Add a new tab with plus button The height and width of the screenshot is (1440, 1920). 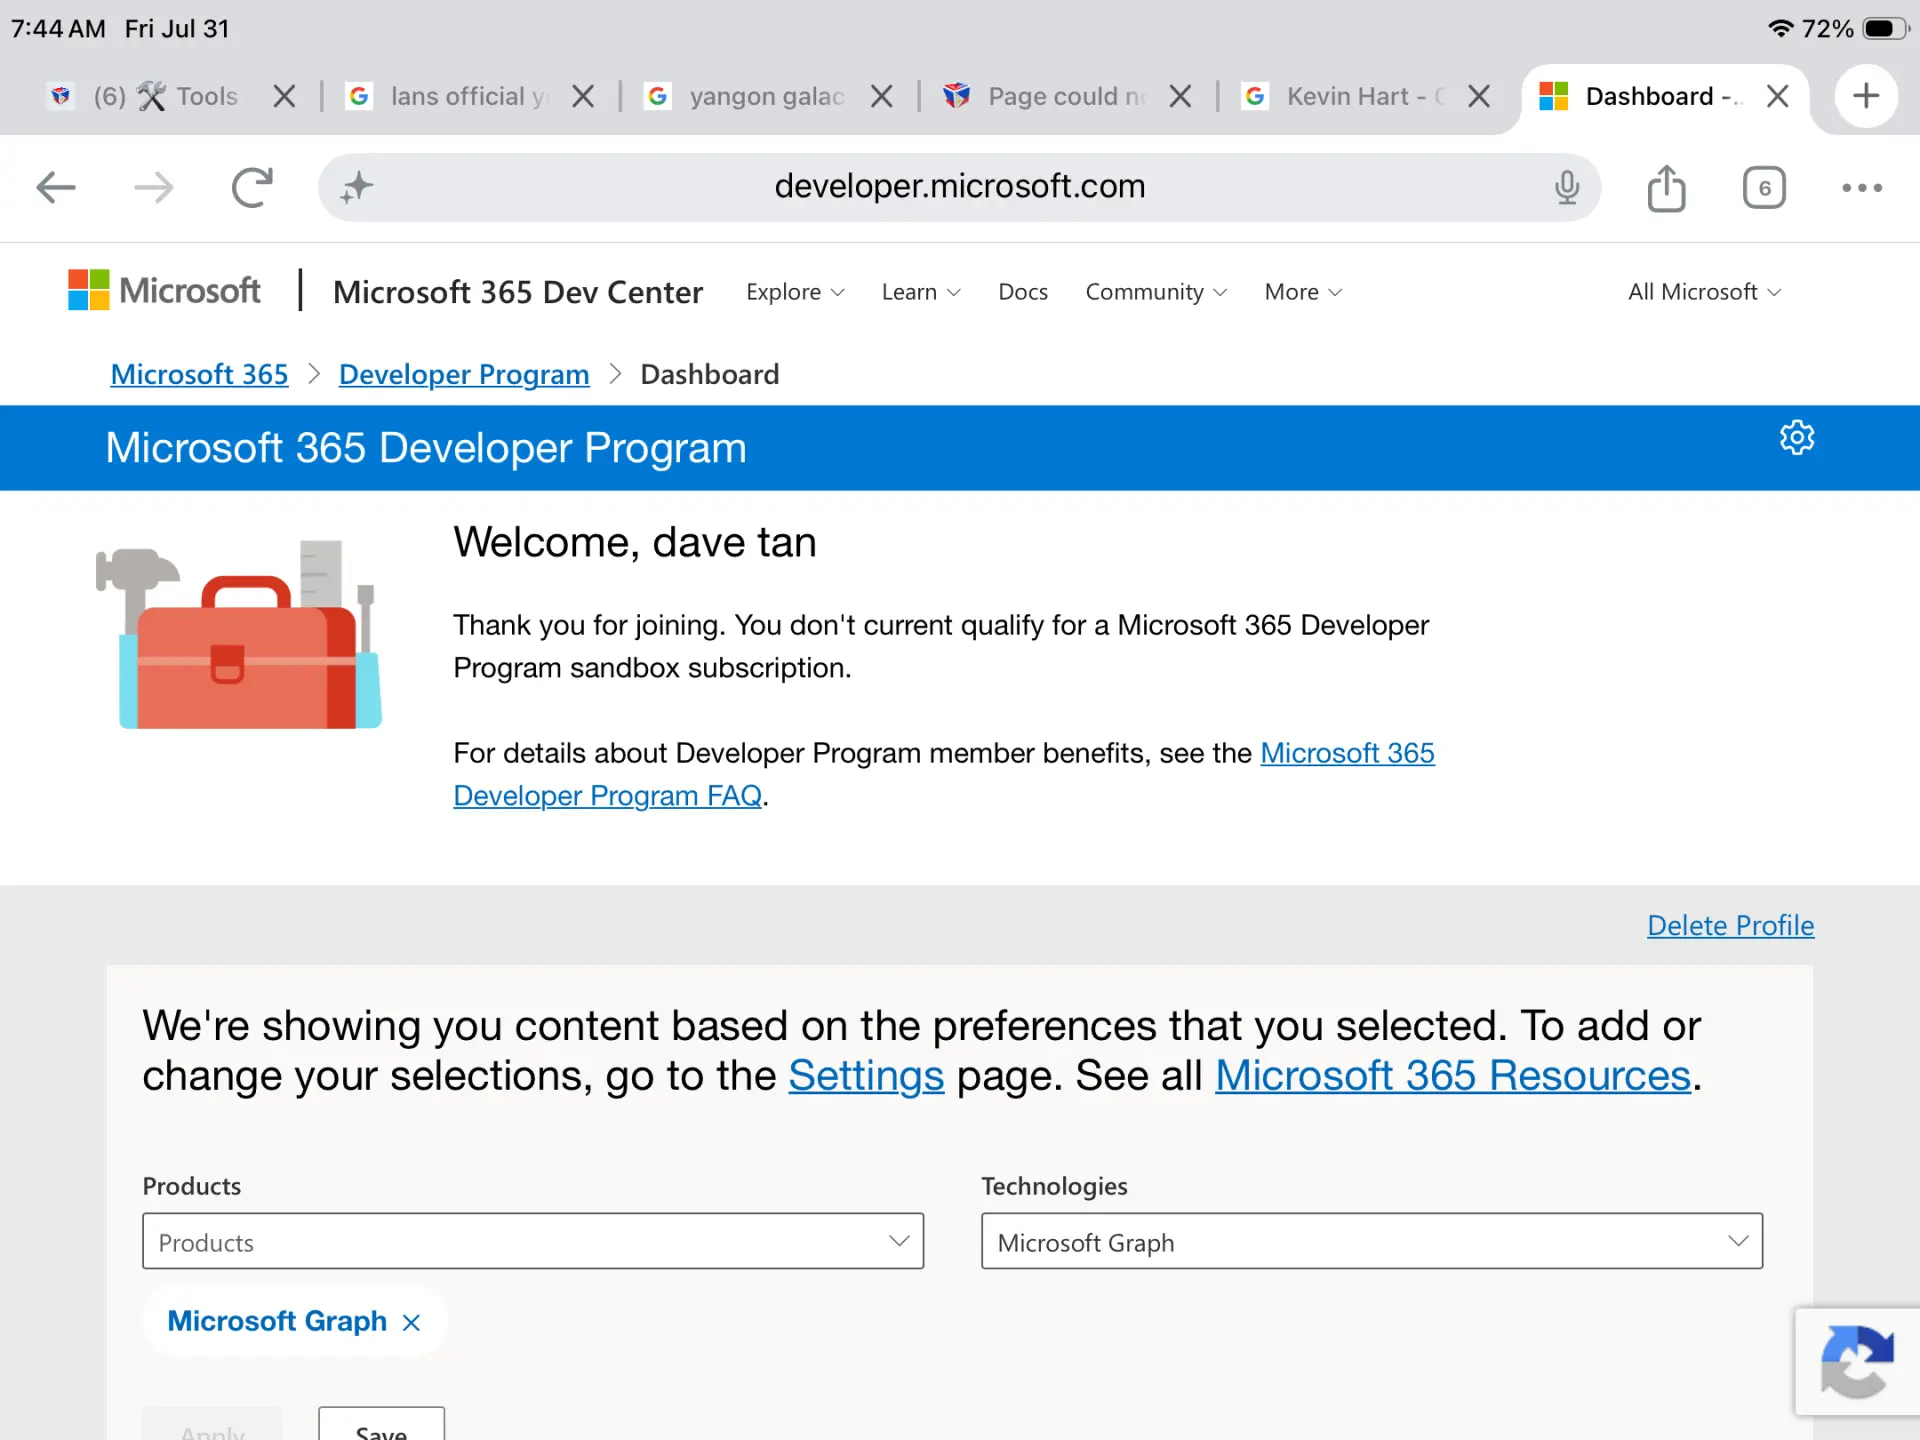(x=1866, y=96)
